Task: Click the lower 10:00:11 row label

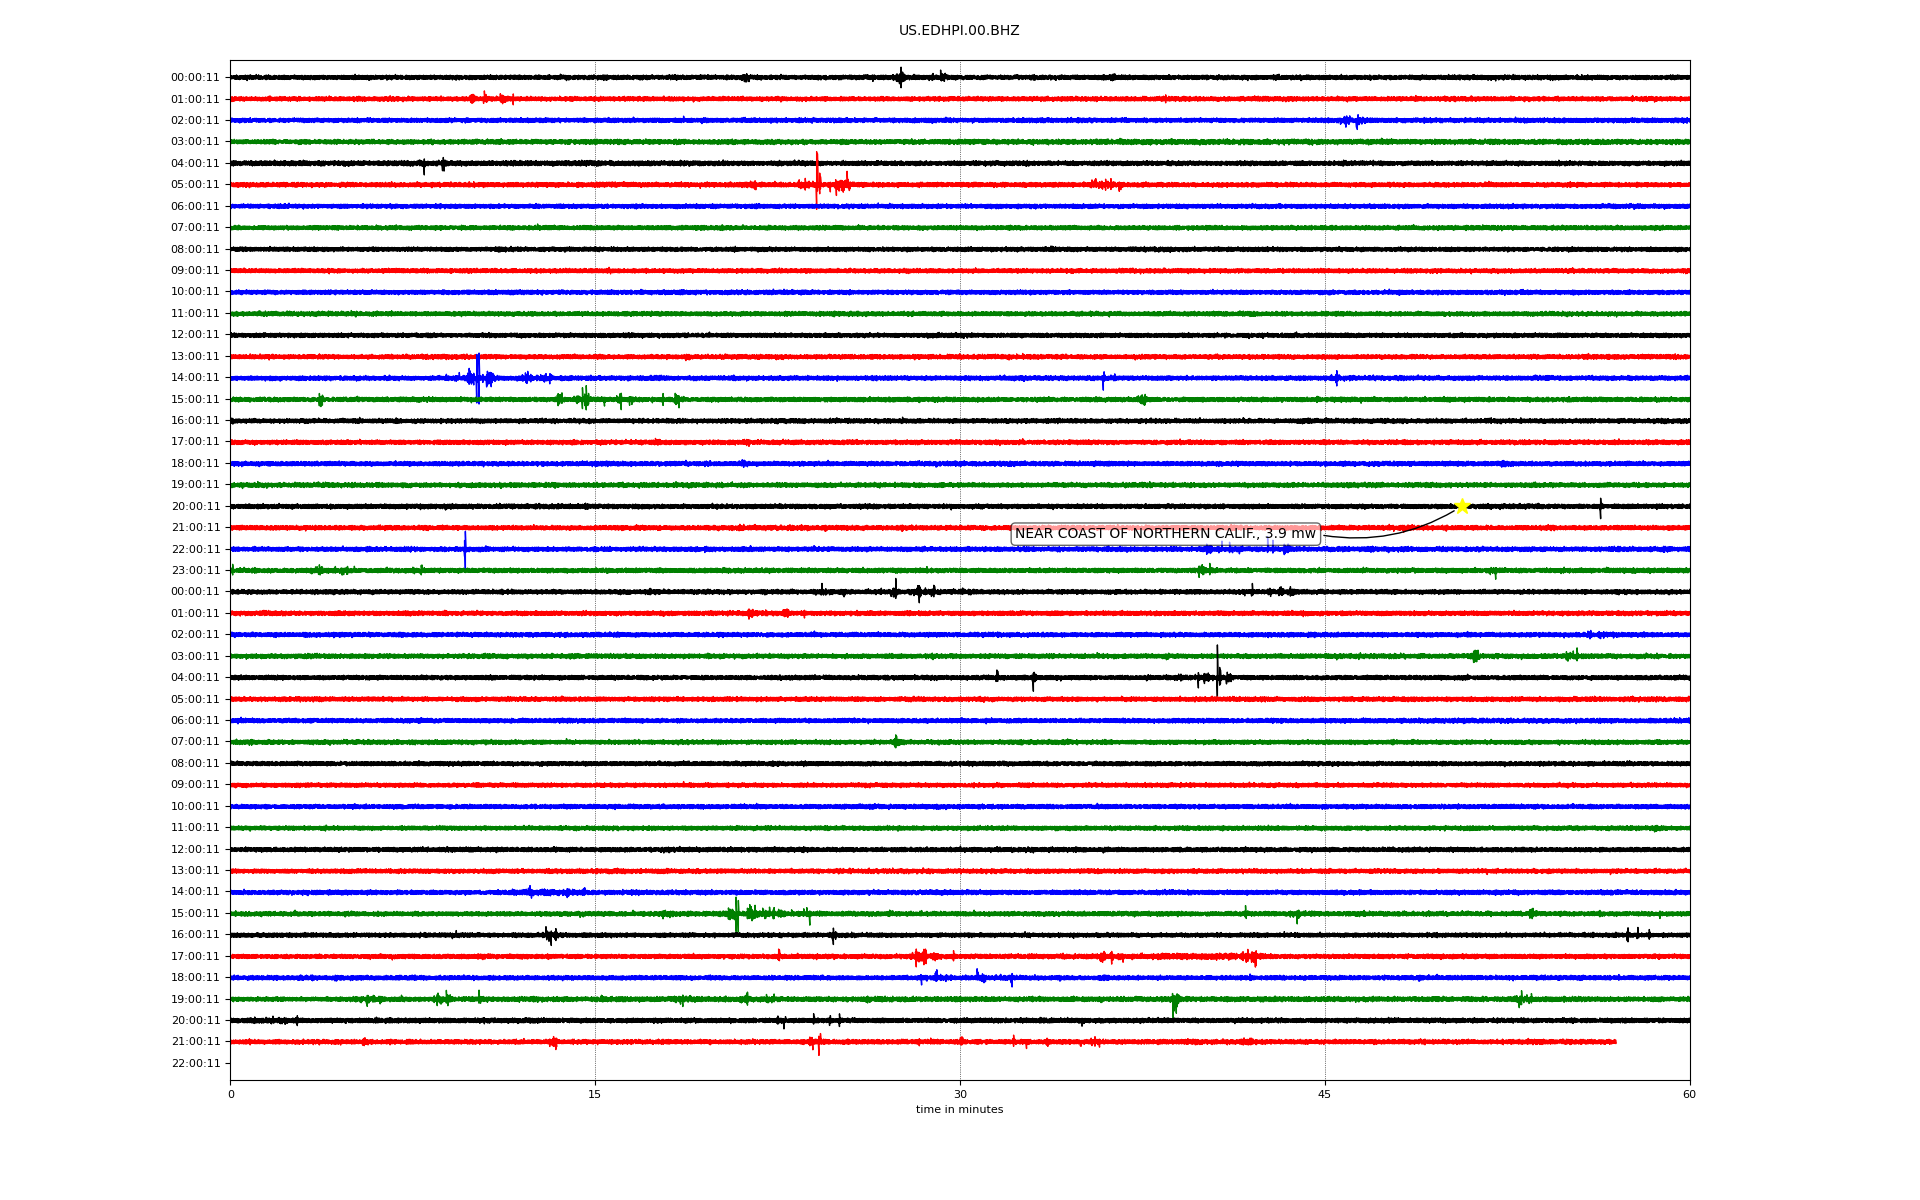Action: (195, 807)
